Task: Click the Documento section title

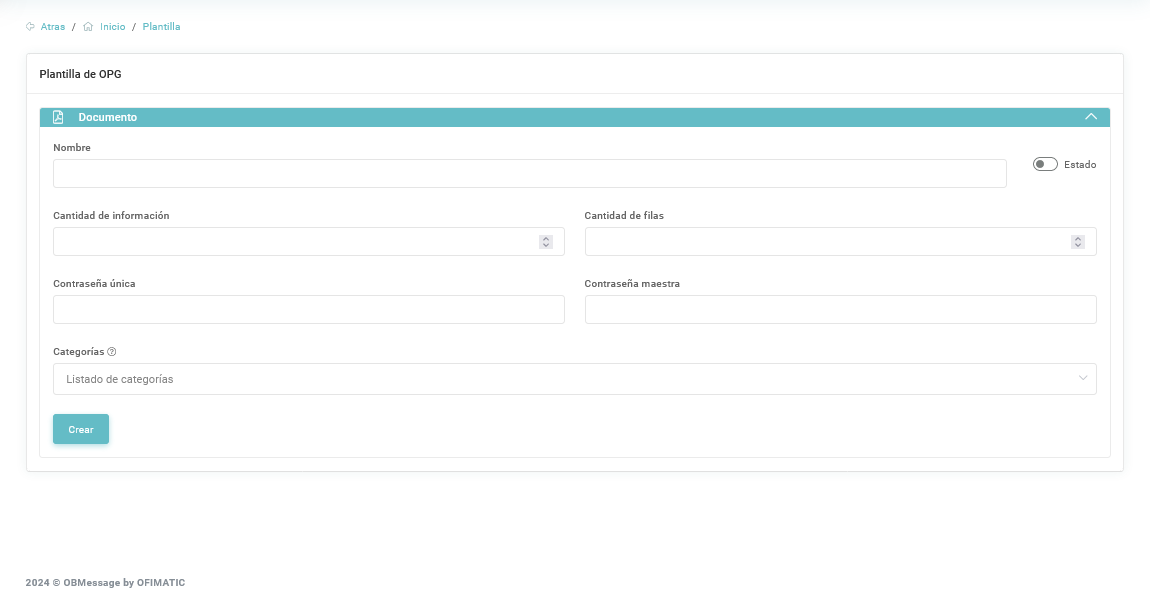Action: (108, 117)
